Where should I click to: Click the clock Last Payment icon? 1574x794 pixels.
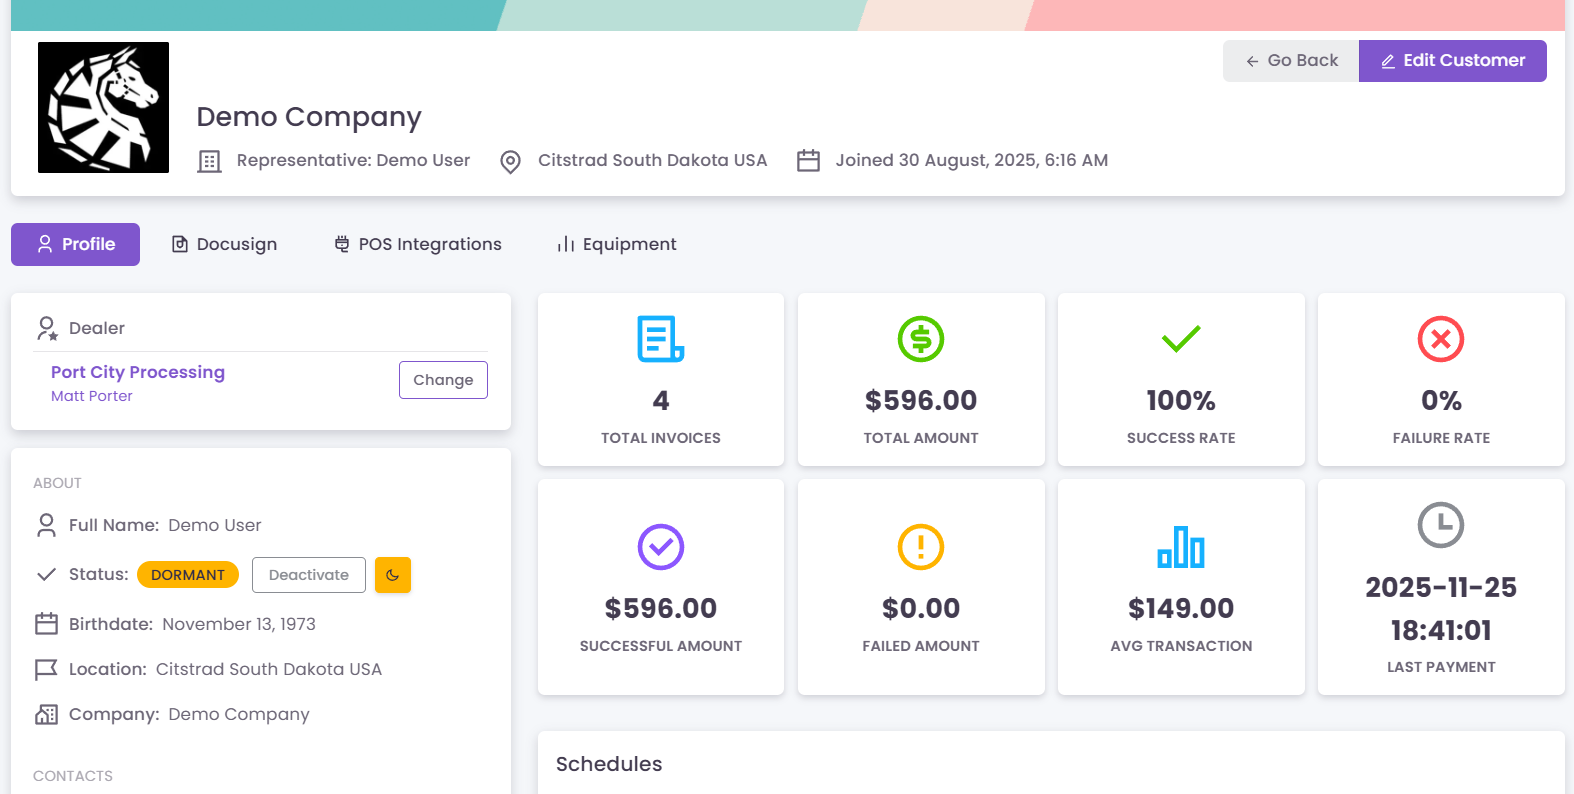[x=1440, y=525]
